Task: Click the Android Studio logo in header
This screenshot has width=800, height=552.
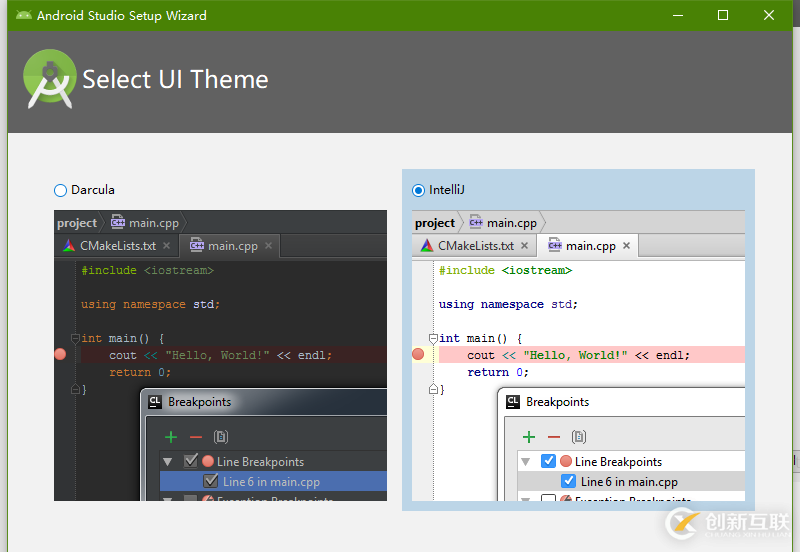Action: pyautogui.click(x=49, y=79)
